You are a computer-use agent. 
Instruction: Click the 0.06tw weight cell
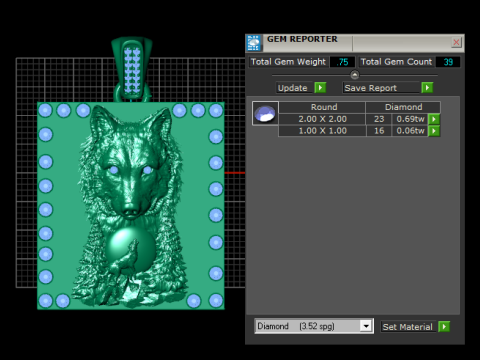[410, 131]
